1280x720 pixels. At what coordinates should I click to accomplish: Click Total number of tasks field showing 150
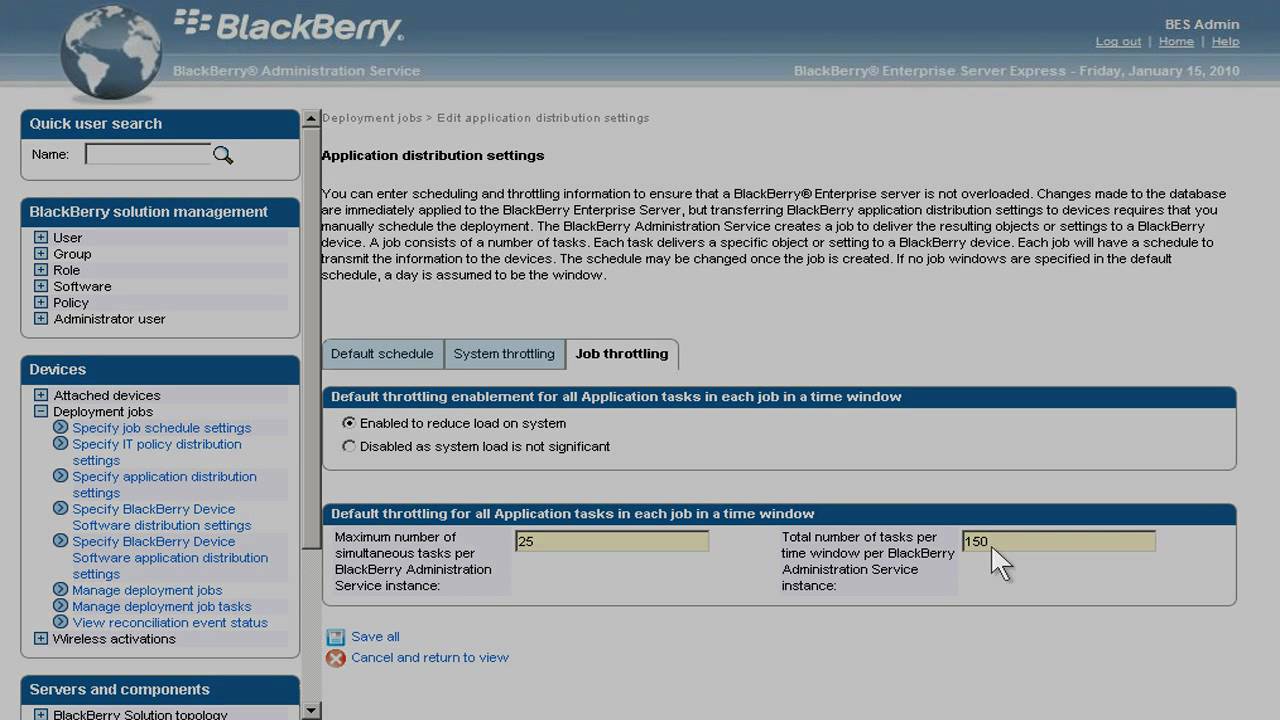coord(1058,541)
